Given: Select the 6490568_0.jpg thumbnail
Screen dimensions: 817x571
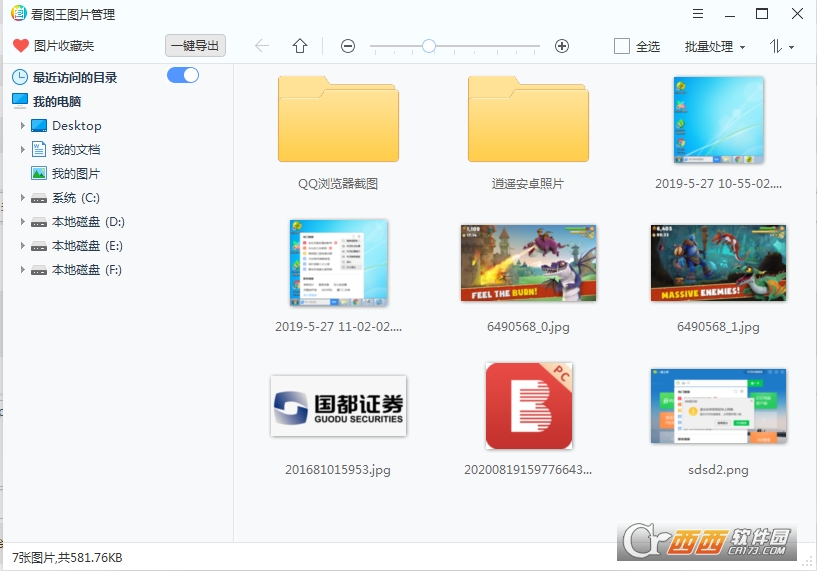Looking at the screenshot, I should click(528, 262).
